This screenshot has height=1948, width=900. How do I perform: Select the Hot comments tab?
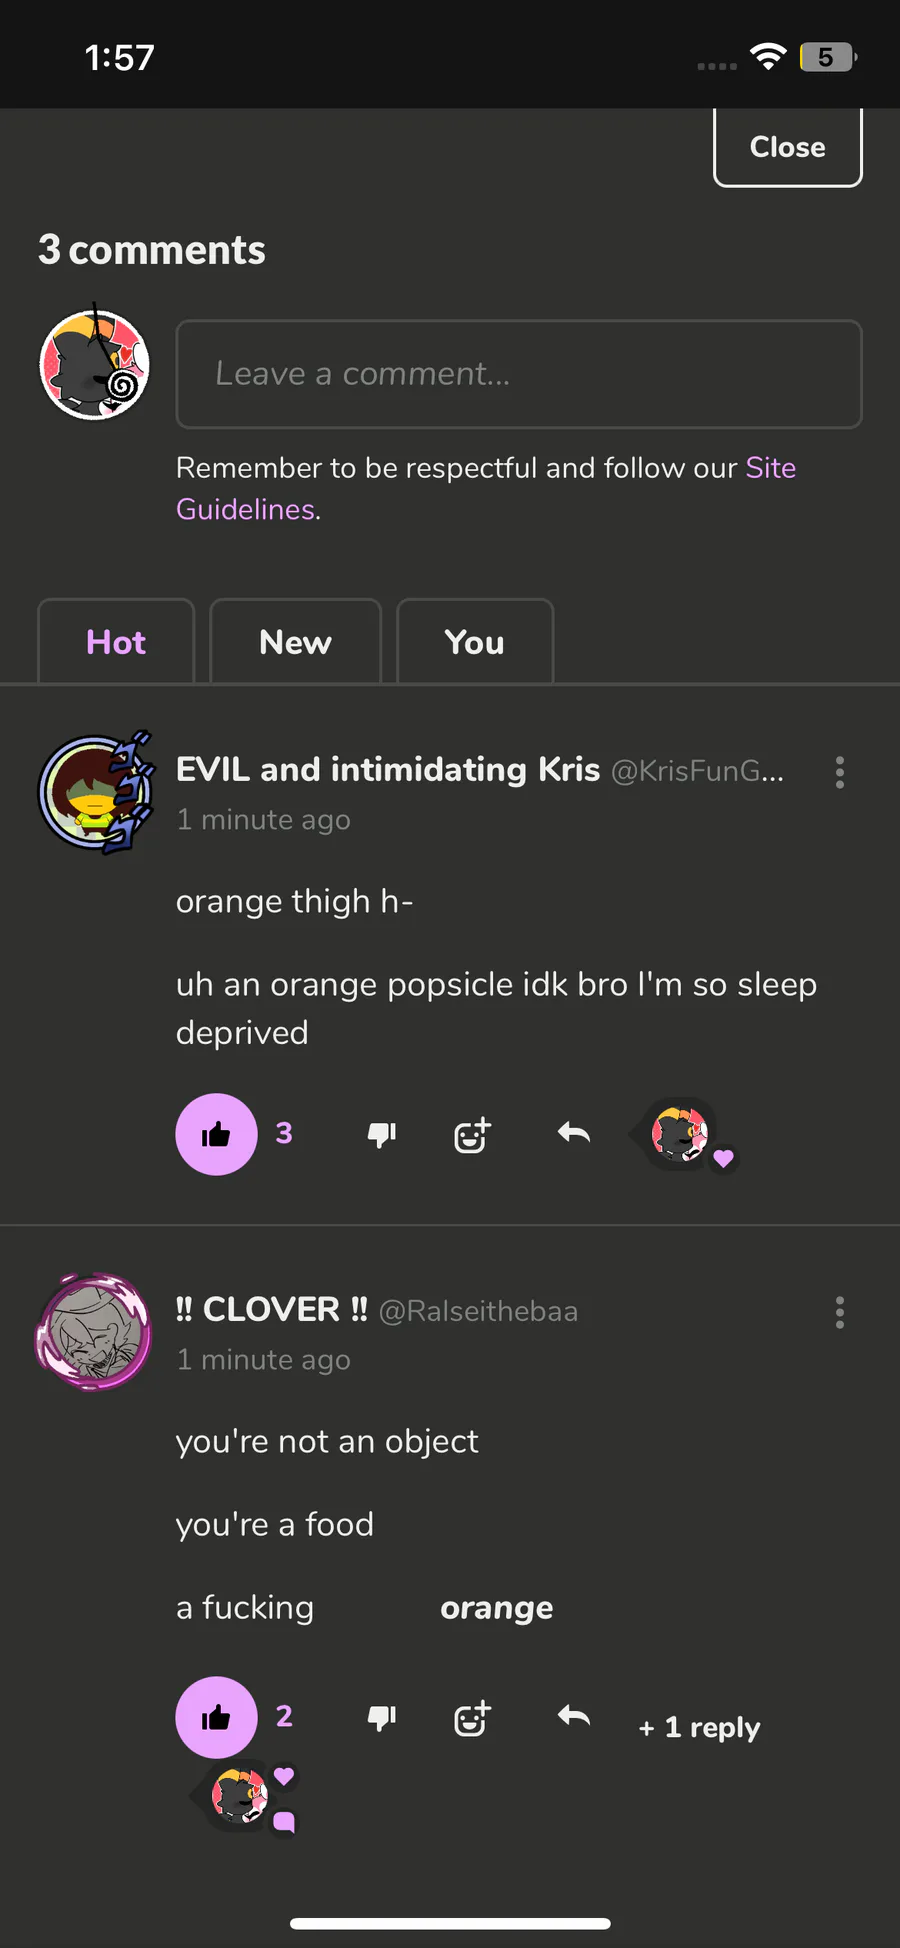tap(116, 642)
